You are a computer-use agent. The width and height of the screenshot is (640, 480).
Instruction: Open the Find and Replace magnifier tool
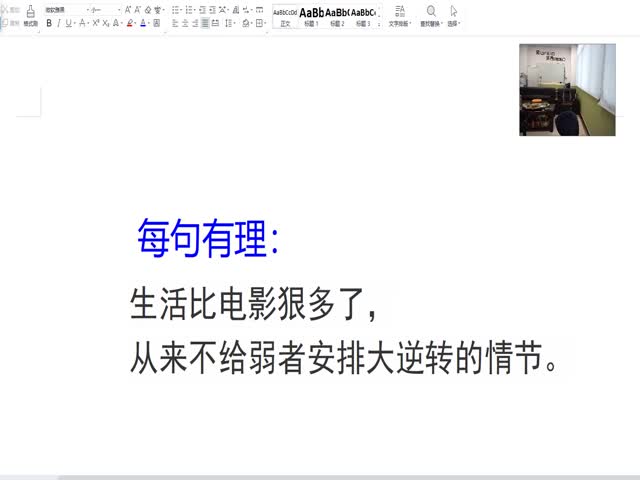[431, 14]
